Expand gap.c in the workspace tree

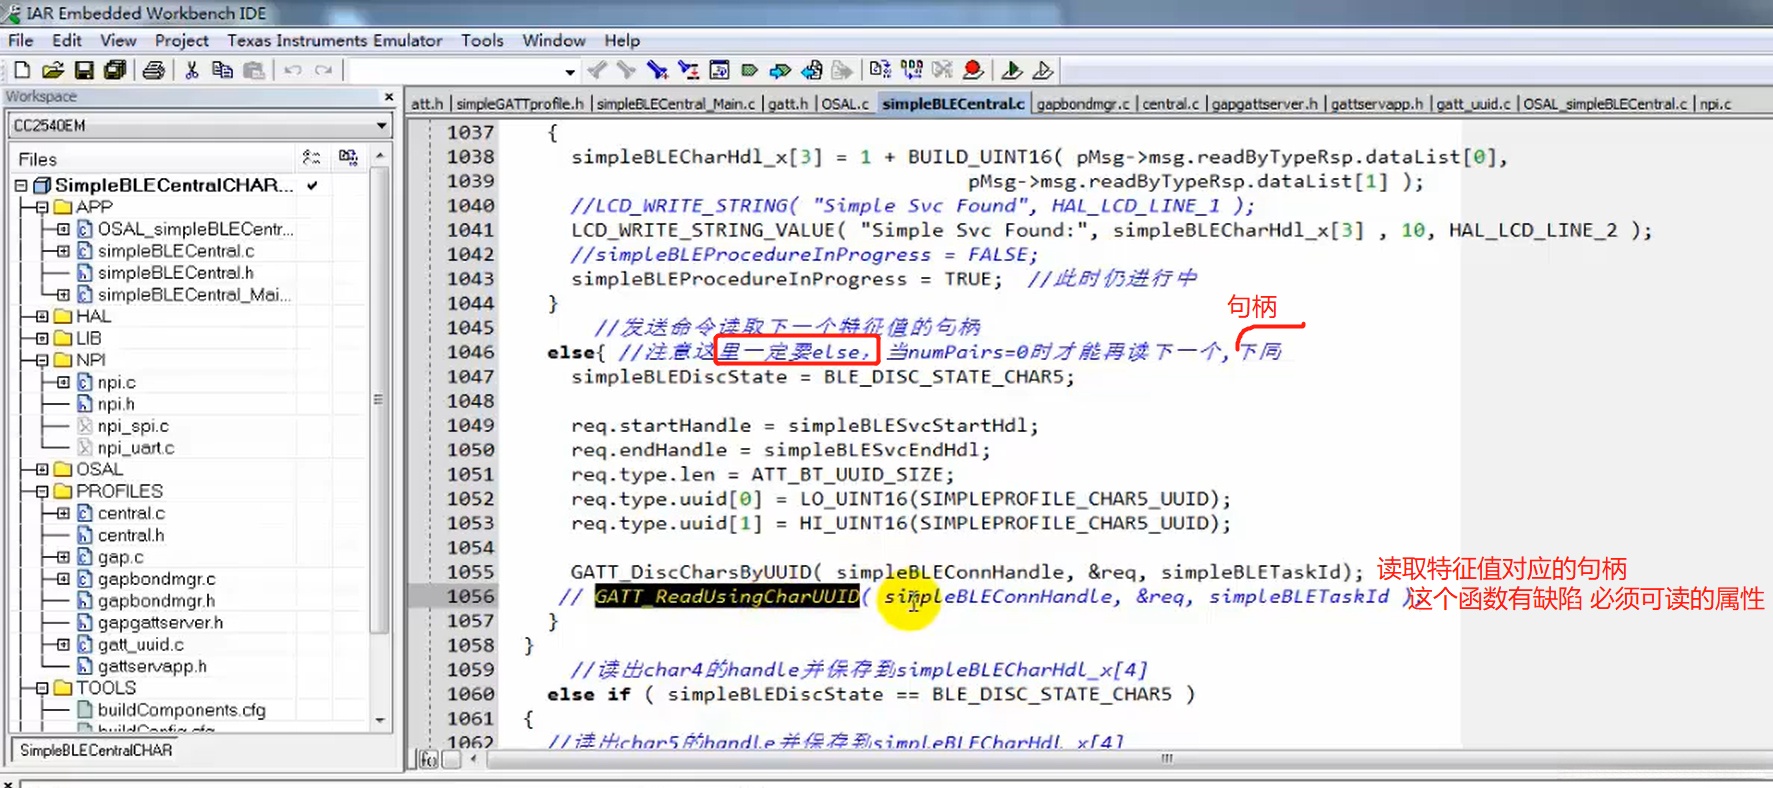(x=63, y=557)
